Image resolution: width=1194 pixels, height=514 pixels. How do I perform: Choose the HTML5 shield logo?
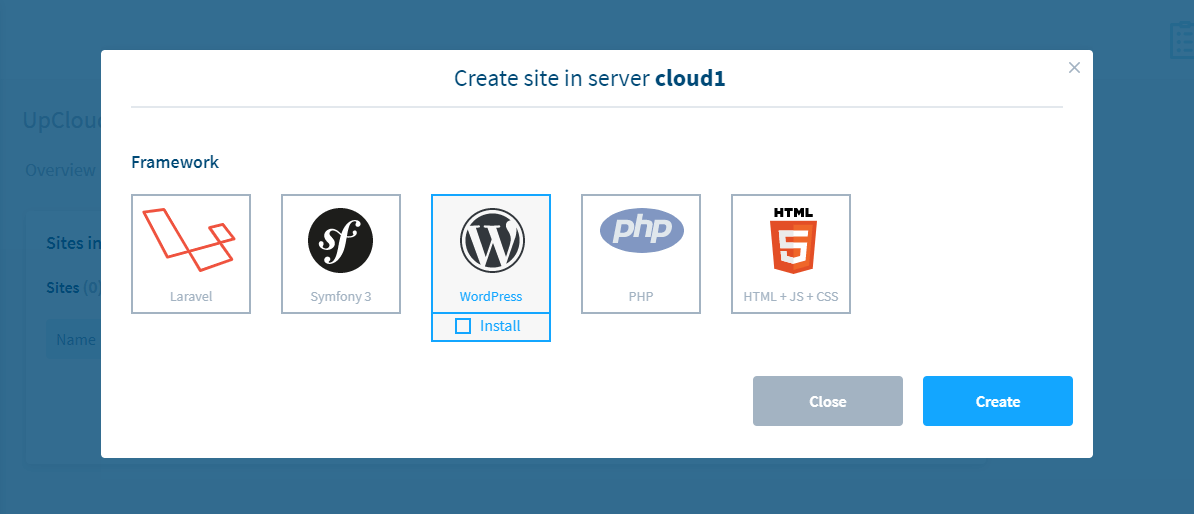(x=791, y=241)
